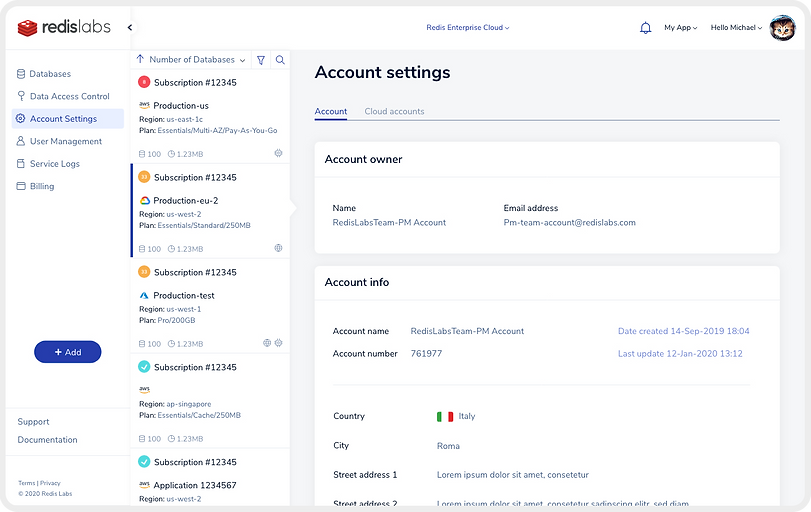Click the Databases cylinder icon in the sidebar
Viewport: 811px width, 512px height.
pos(21,74)
